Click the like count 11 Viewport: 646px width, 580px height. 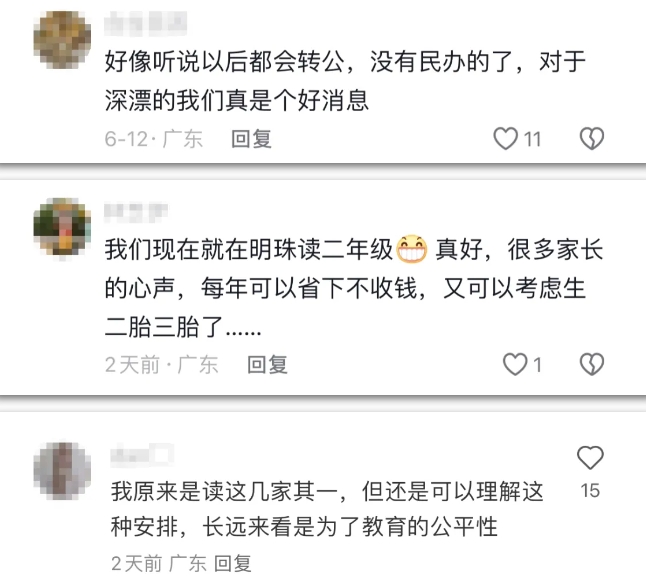pyautogui.click(x=532, y=139)
